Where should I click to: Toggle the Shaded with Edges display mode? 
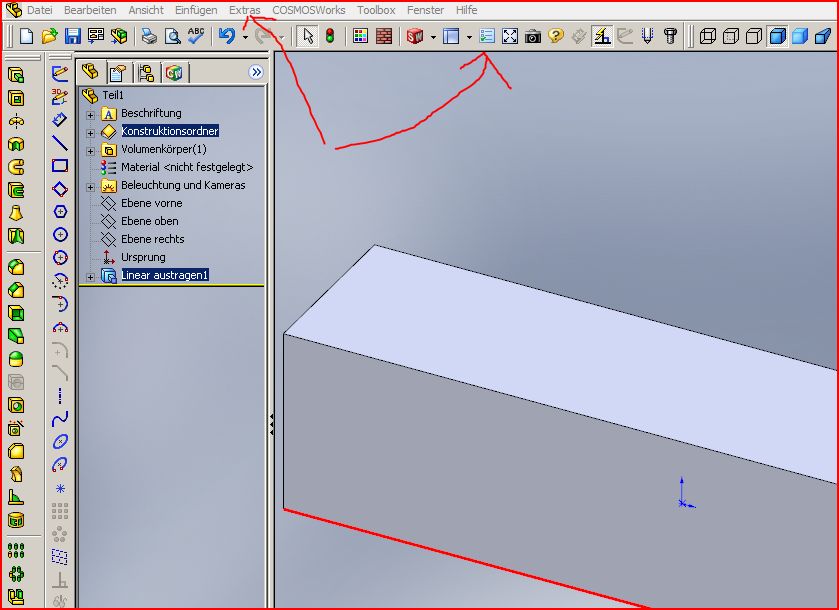coord(777,37)
